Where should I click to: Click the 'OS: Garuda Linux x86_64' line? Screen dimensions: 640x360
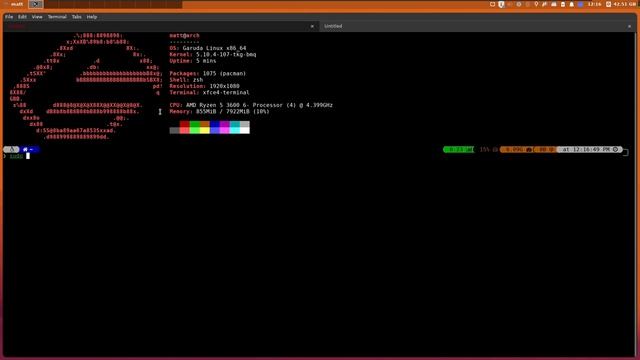point(208,48)
